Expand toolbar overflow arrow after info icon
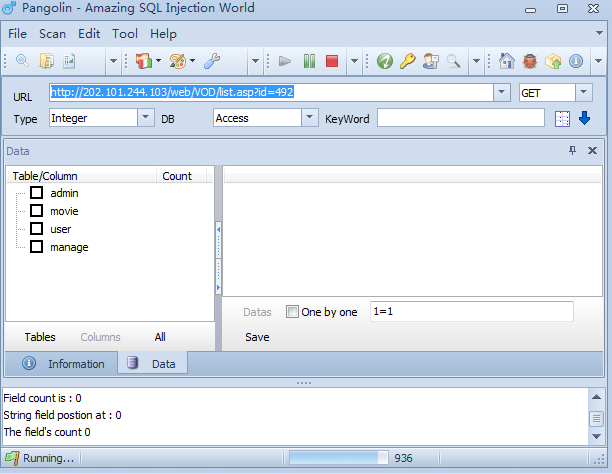612x474 pixels. [599, 61]
